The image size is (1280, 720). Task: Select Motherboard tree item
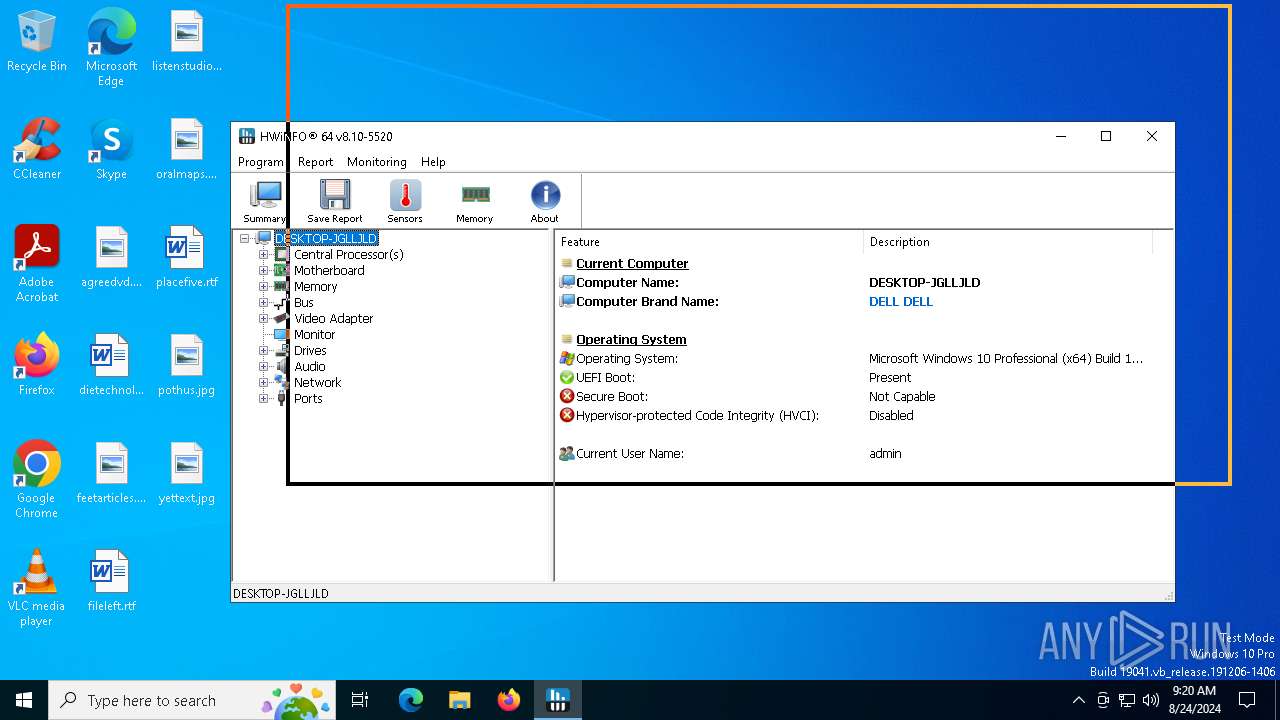tap(329, 271)
